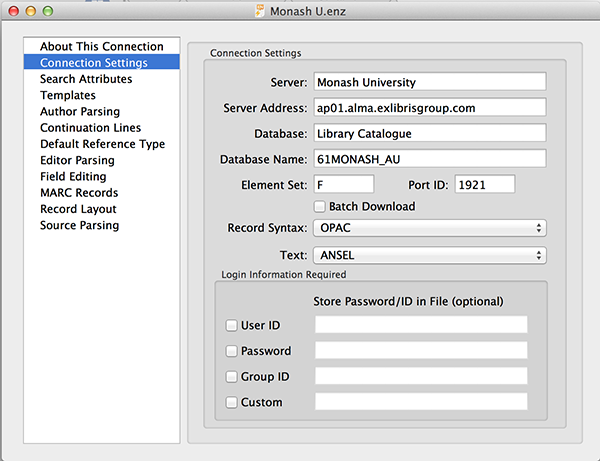The height and width of the screenshot is (461, 600).
Task: Select Editor Parsing item
Action: coord(101,160)
